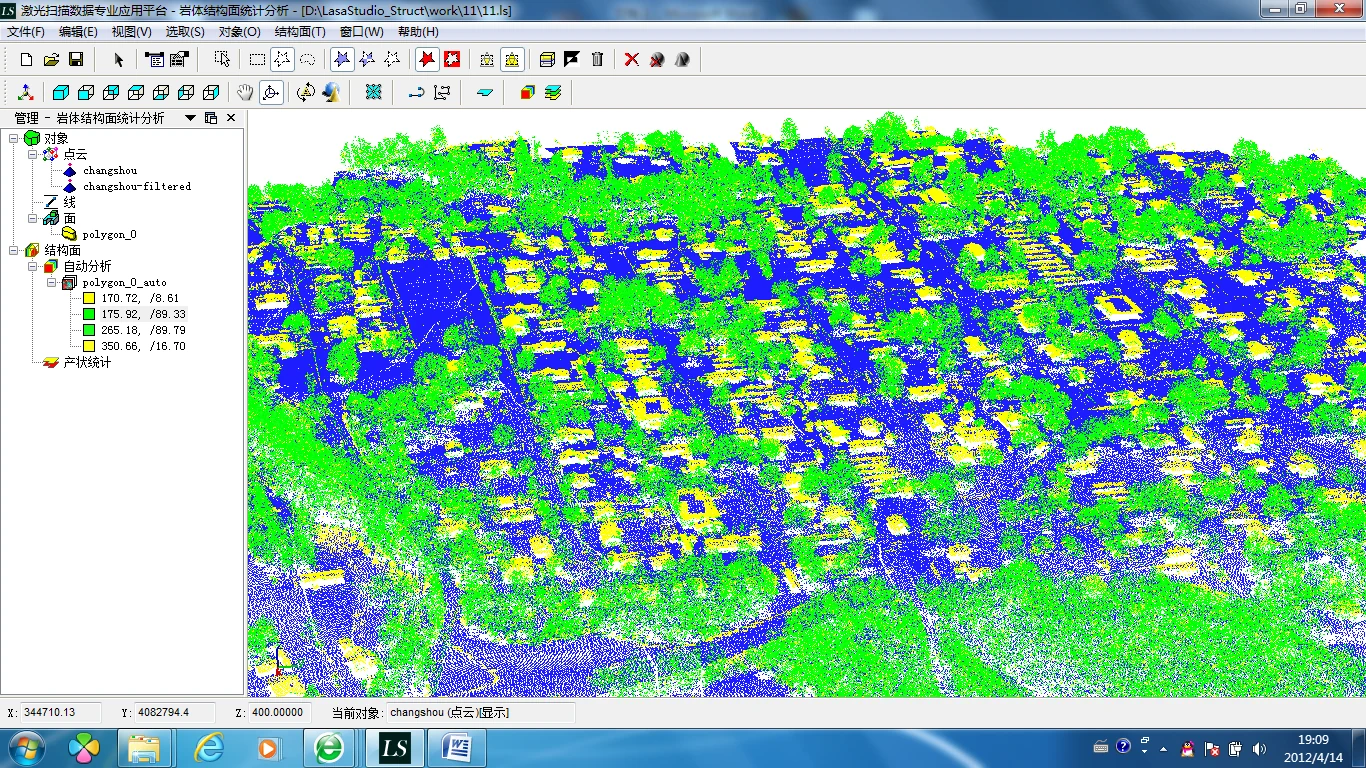Click the red-green-blue cube icon
Viewport: 1366px width, 768px height.
pyautogui.click(x=527, y=93)
